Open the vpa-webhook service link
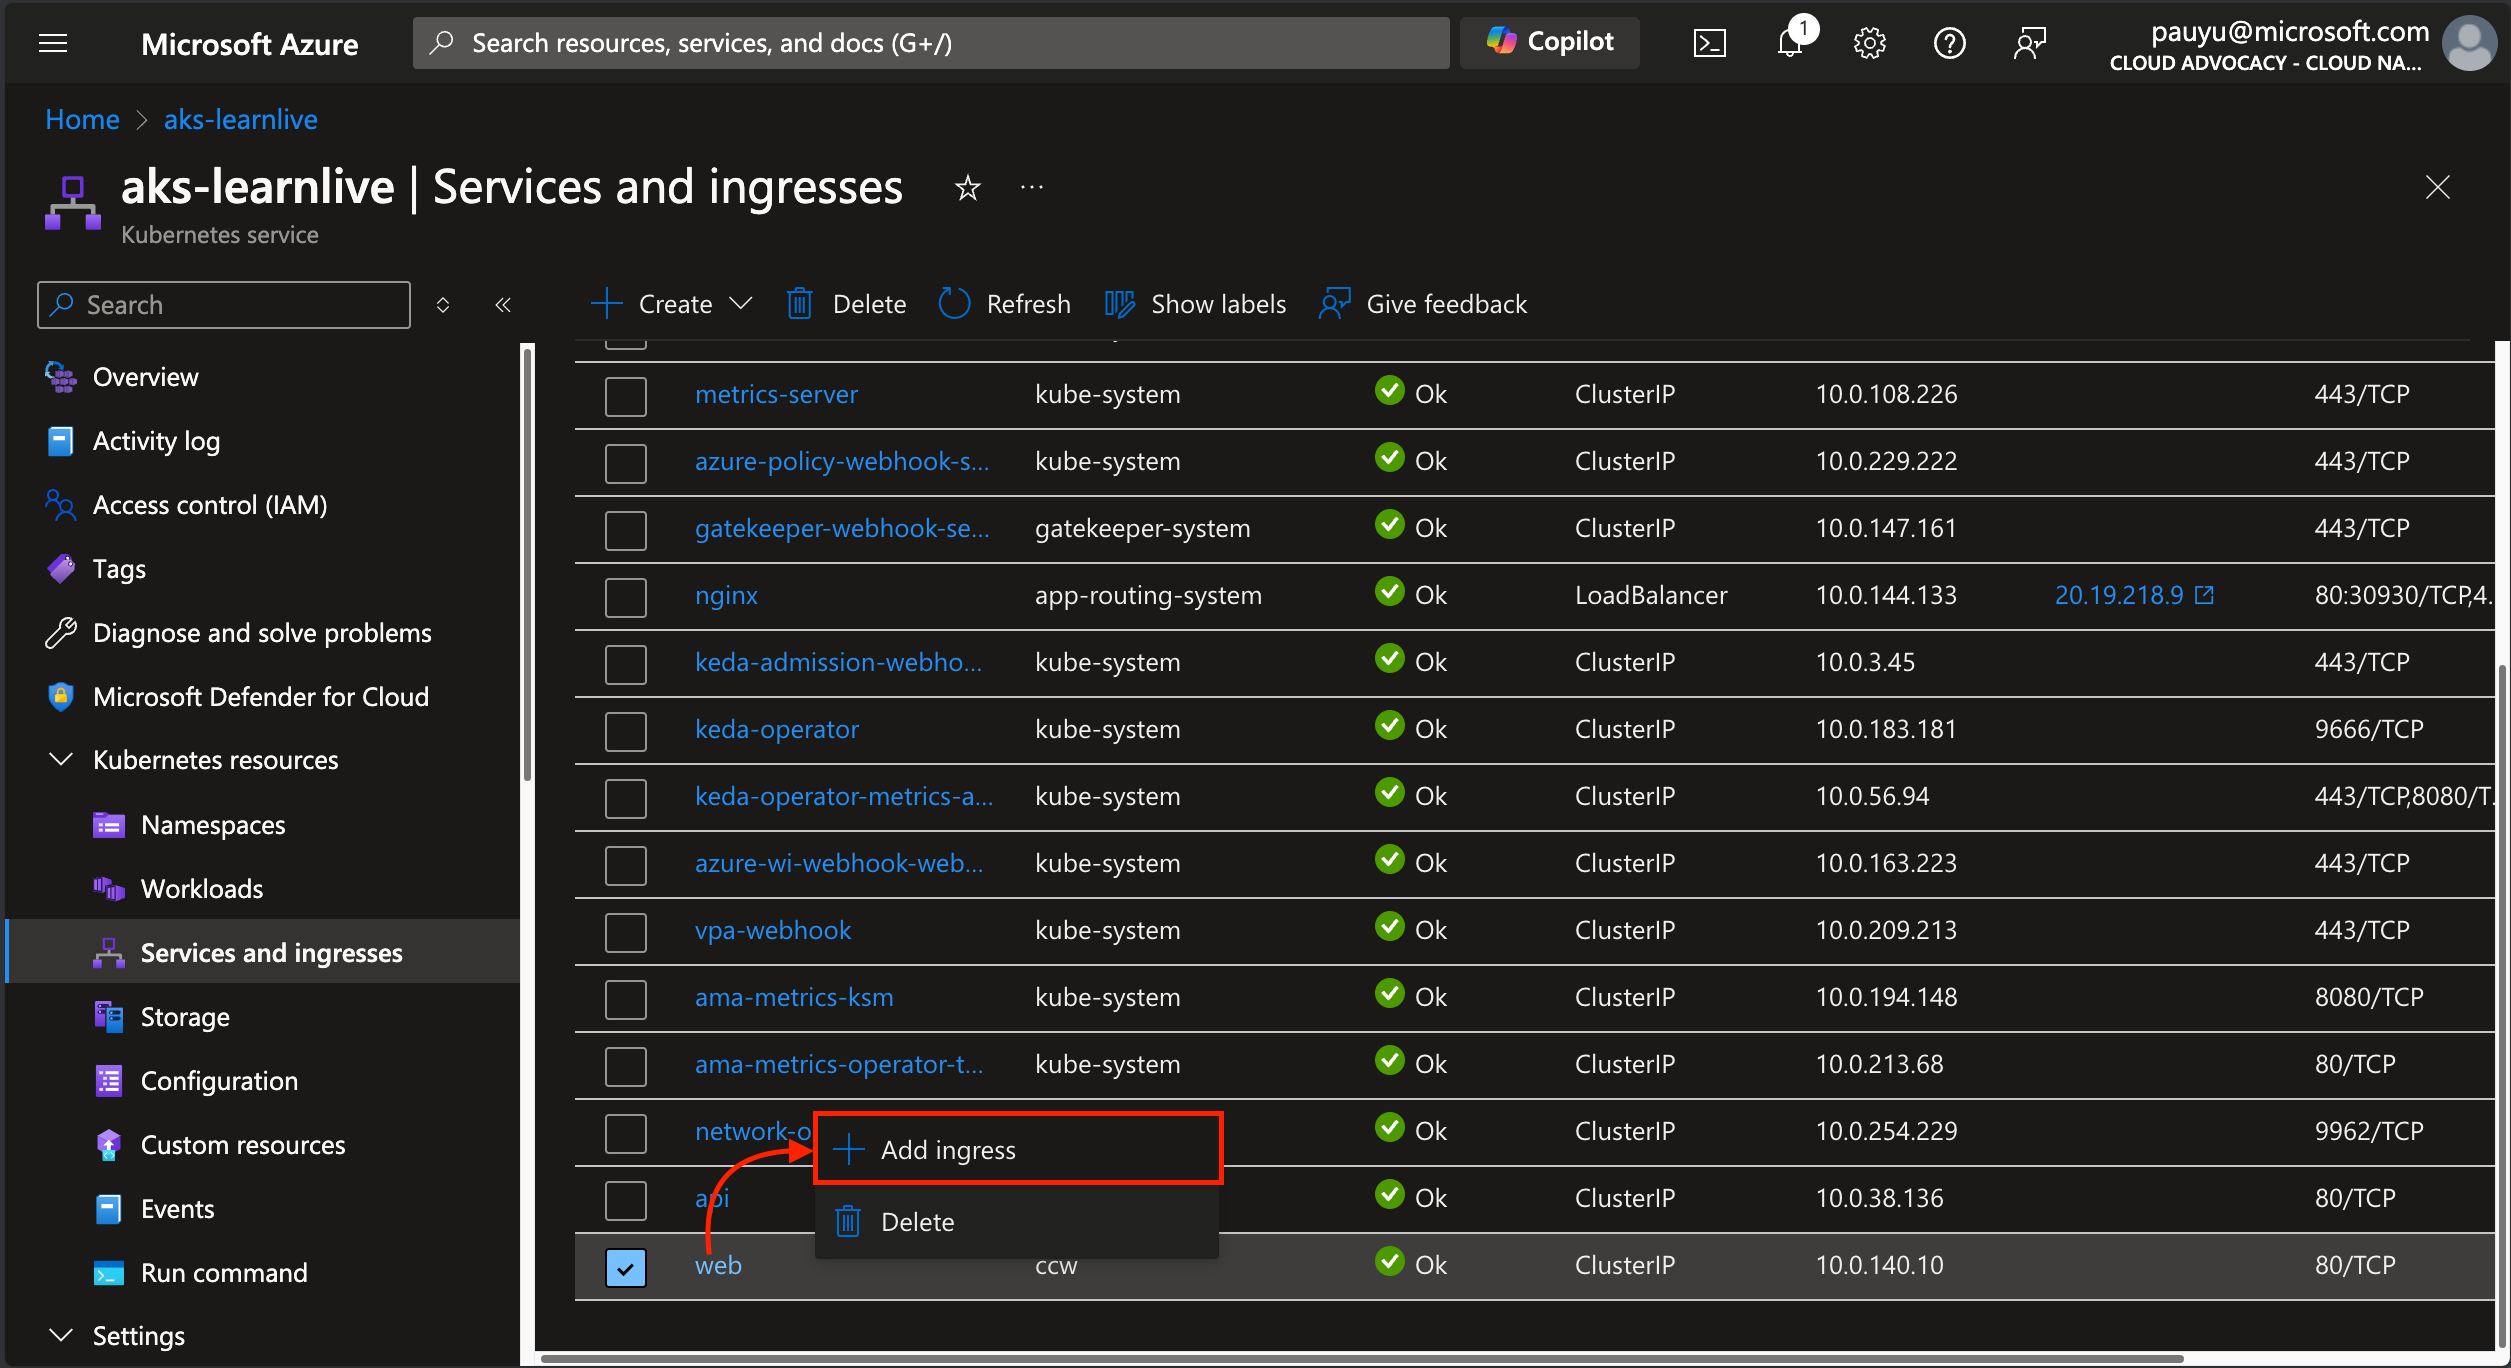The width and height of the screenshot is (2511, 1368). 773,930
